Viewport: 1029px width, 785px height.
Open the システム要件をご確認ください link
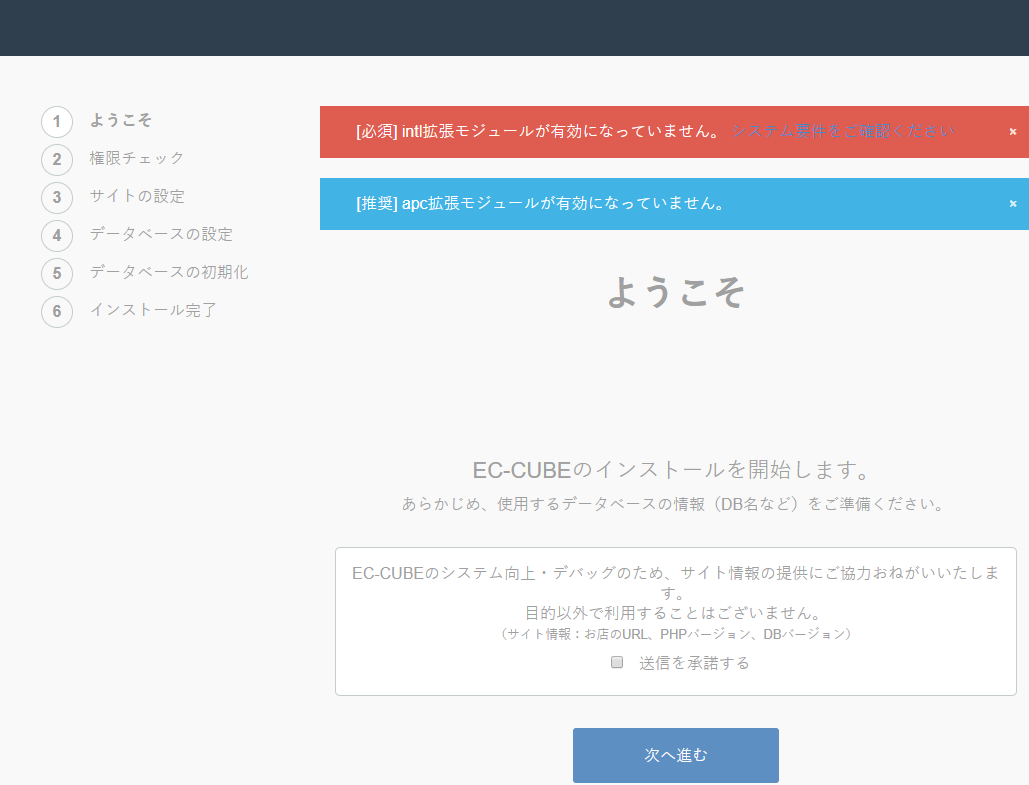pos(842,132)
